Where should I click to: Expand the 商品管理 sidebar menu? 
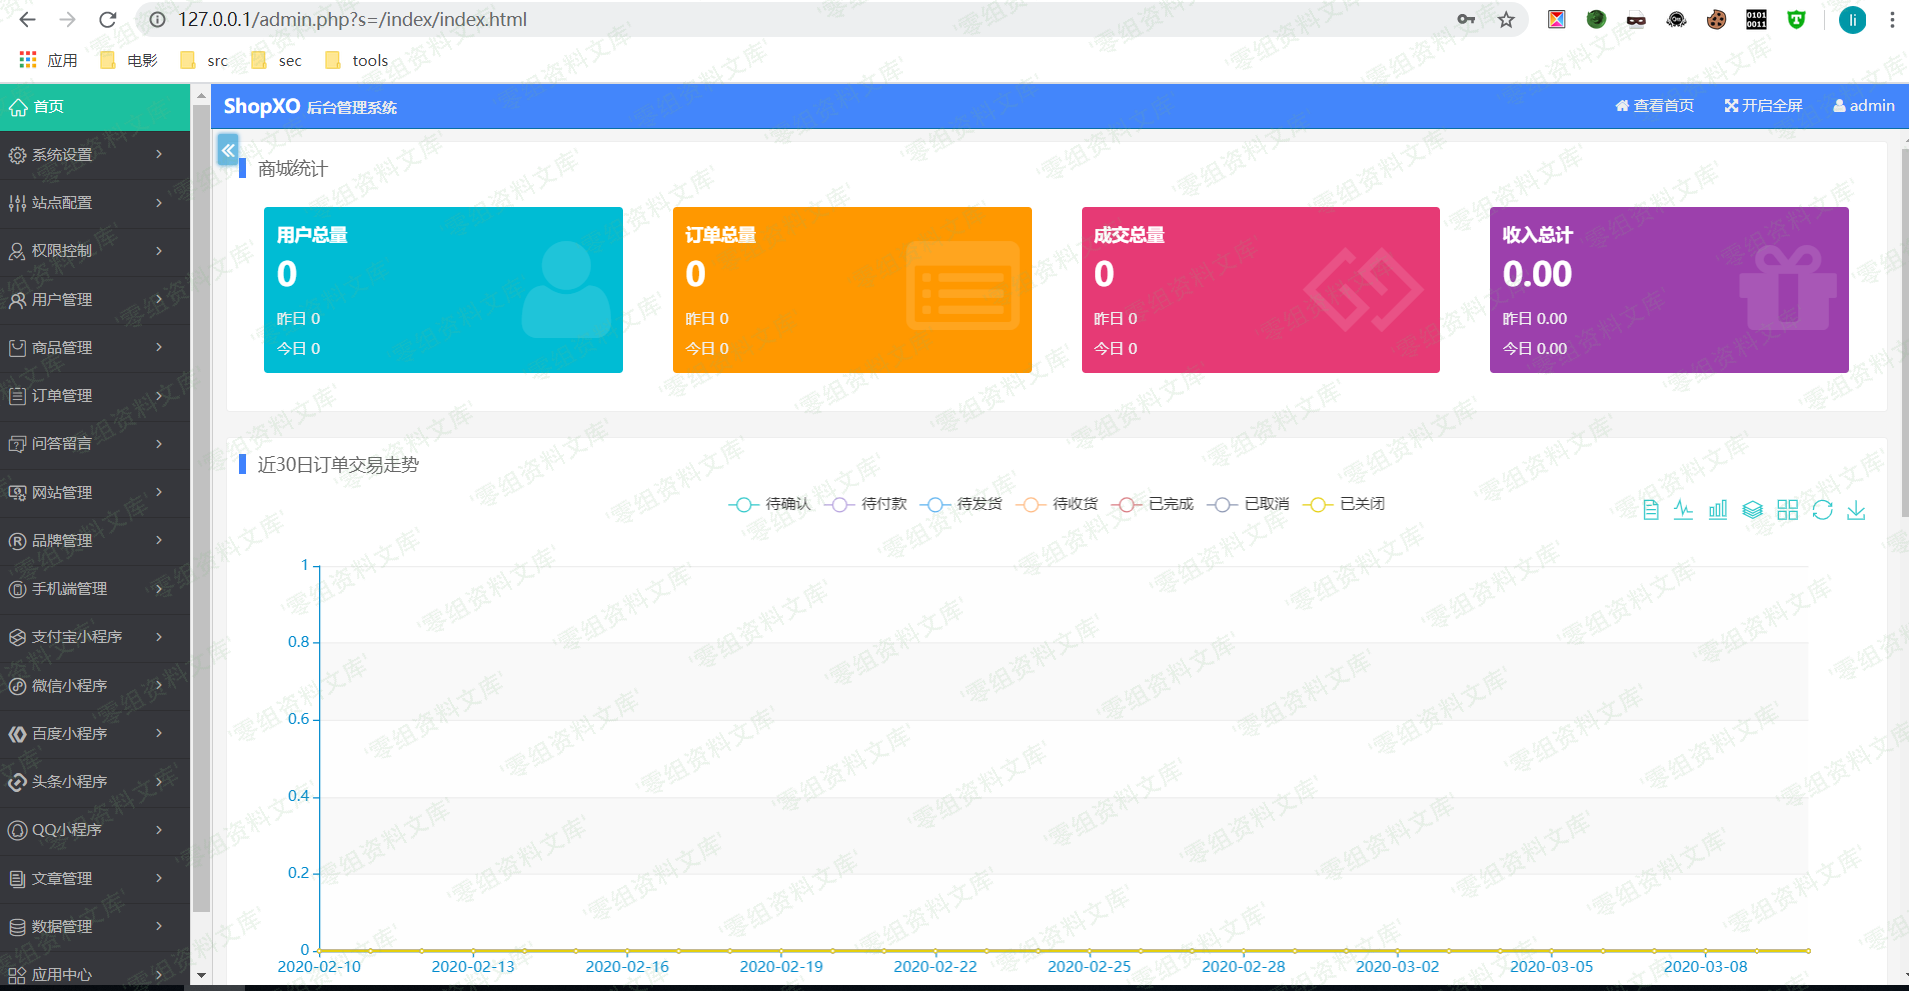pyautogui.click(x=94, y=348)
